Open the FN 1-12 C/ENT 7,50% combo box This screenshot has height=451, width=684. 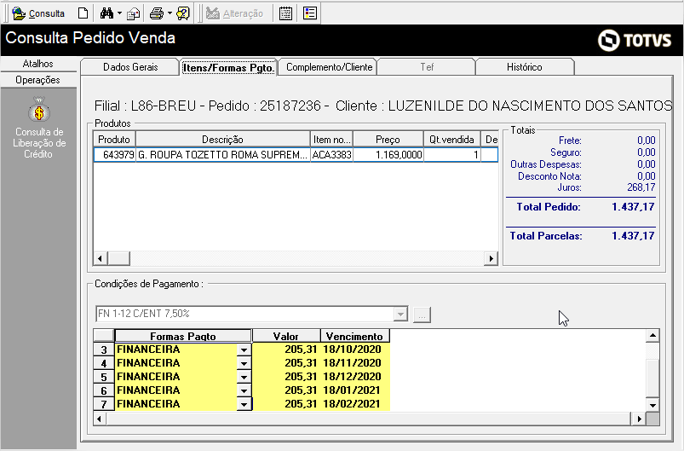[x=252, y=314]
